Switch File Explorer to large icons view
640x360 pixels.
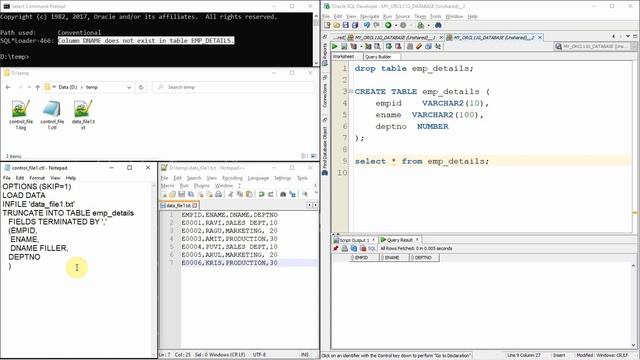tap(313, 156)
